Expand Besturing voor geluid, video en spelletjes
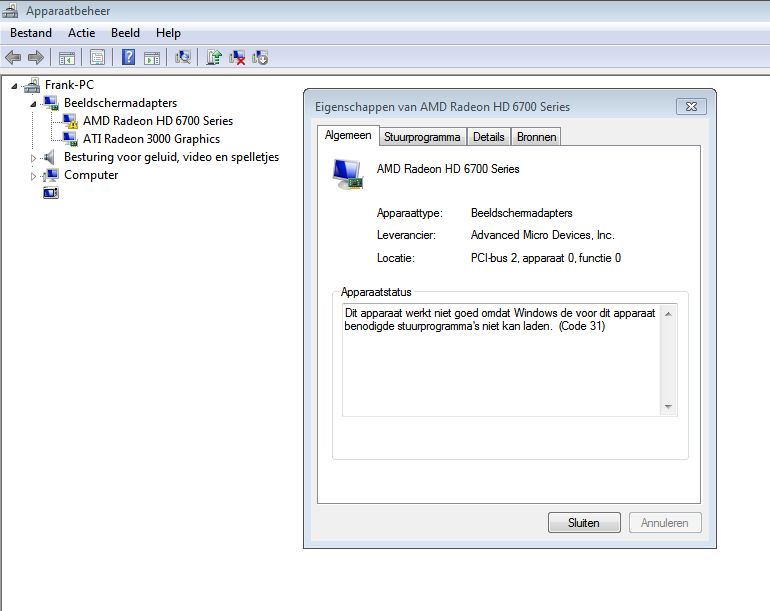 click(33, 158)
